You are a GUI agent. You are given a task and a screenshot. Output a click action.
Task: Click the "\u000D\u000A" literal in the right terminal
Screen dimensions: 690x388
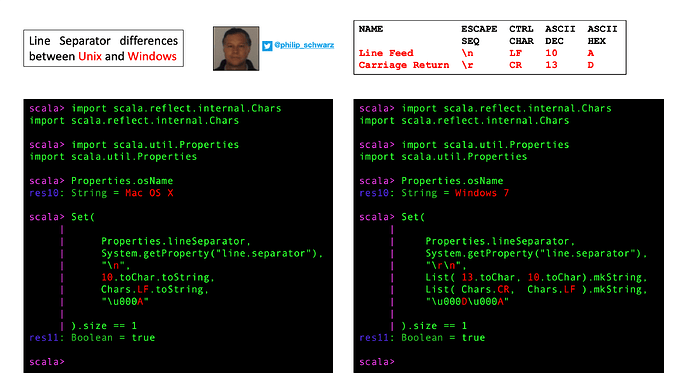tap(467, 302)
